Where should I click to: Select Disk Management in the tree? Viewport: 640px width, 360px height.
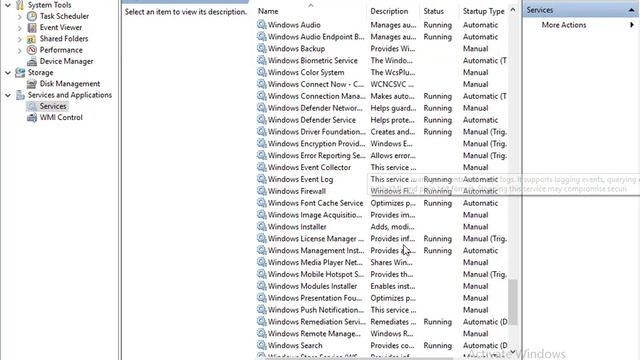[x=69, y=84]
